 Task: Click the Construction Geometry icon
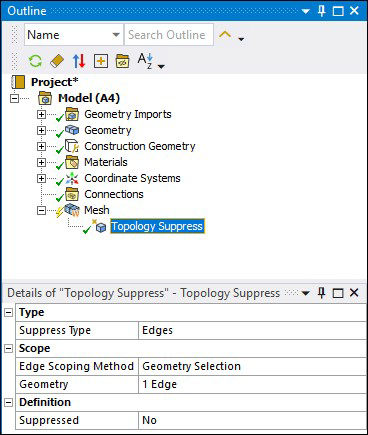pos(72,146)
